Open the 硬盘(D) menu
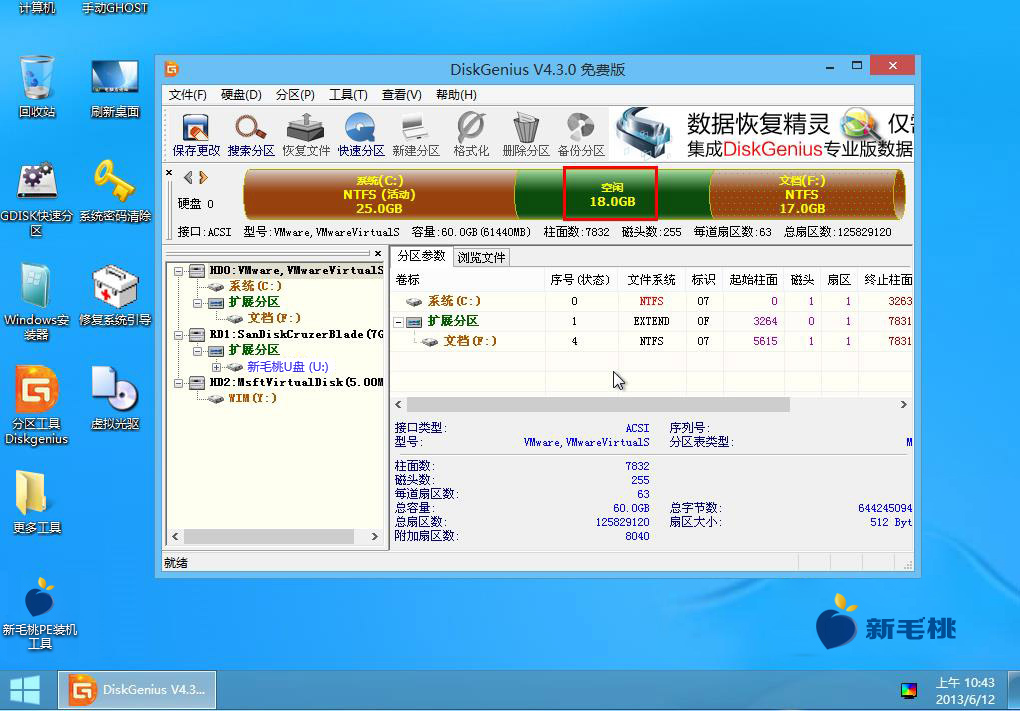 (x=241, y=95)
